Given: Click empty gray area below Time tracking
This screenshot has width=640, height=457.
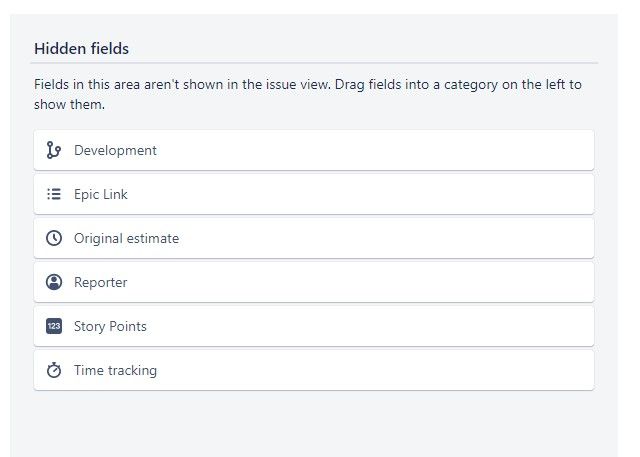Looking at the screenshot, I should pyautogui.click(x=313, y=424).
